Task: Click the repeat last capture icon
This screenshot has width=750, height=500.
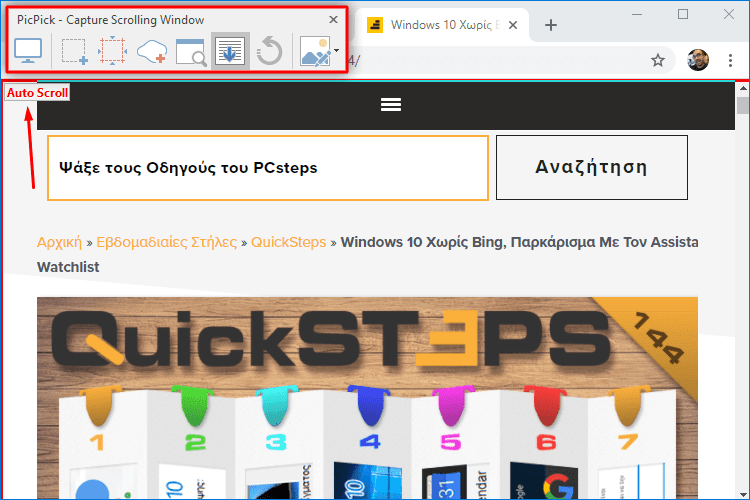Action: click(269, 51)
